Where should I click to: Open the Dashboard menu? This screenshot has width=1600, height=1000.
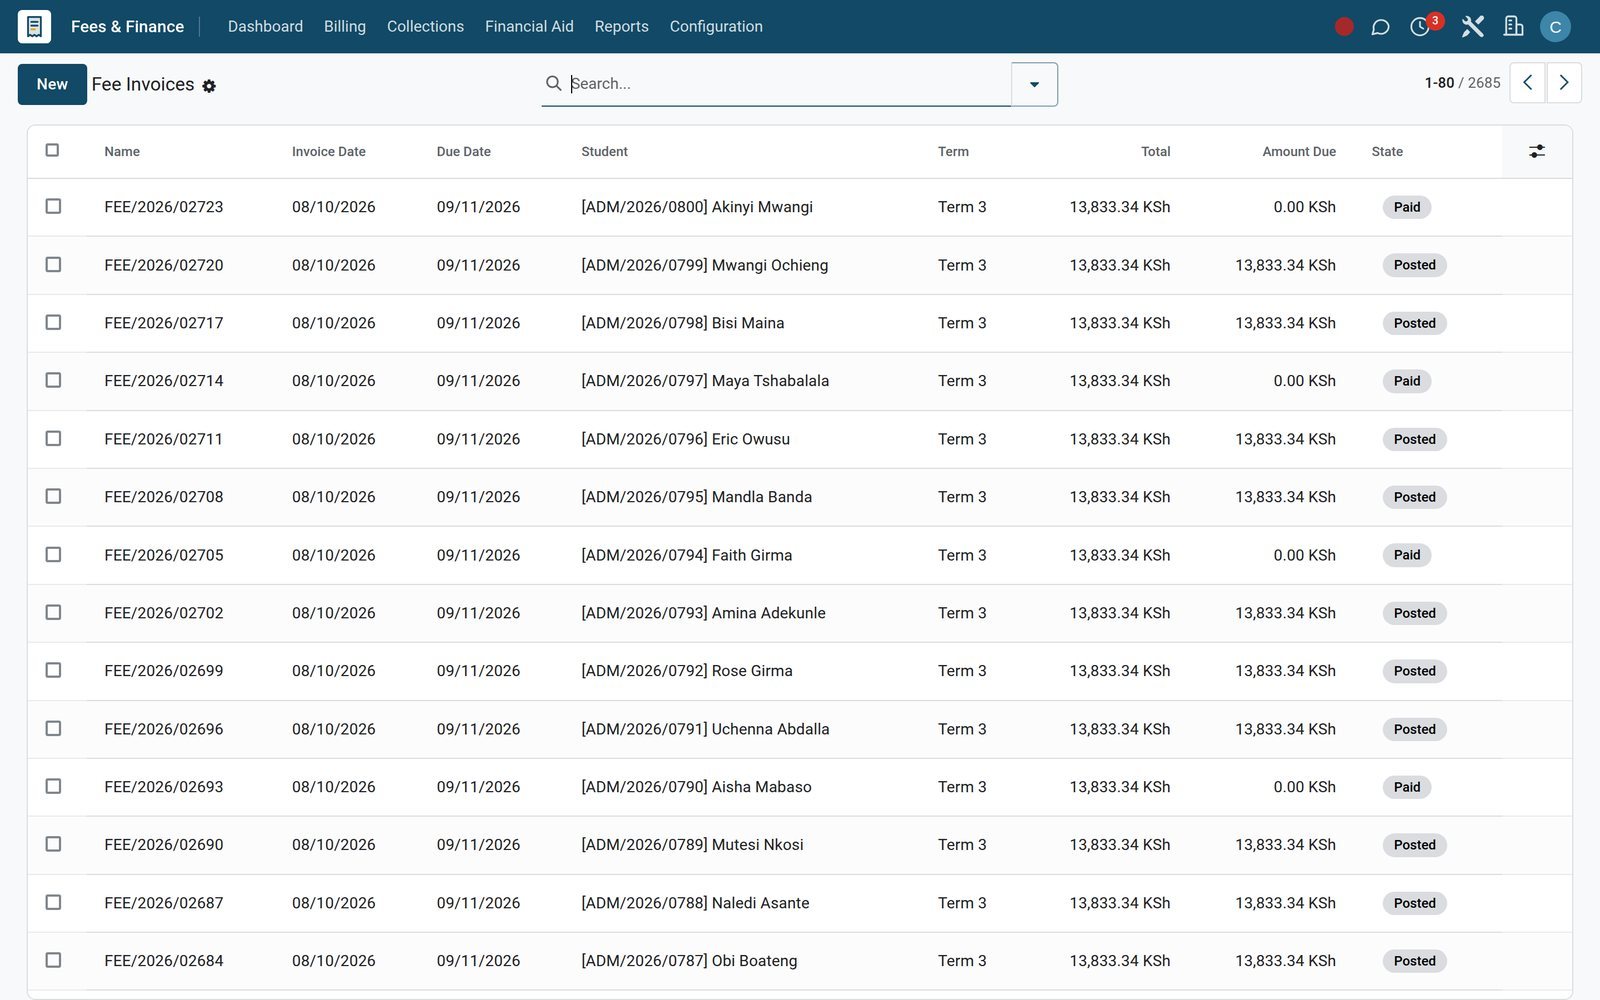(265, 26)
